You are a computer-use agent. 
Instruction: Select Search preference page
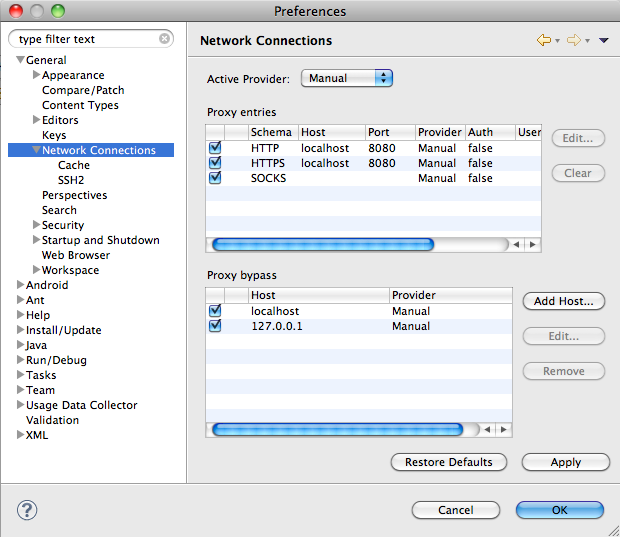[59, 210]
